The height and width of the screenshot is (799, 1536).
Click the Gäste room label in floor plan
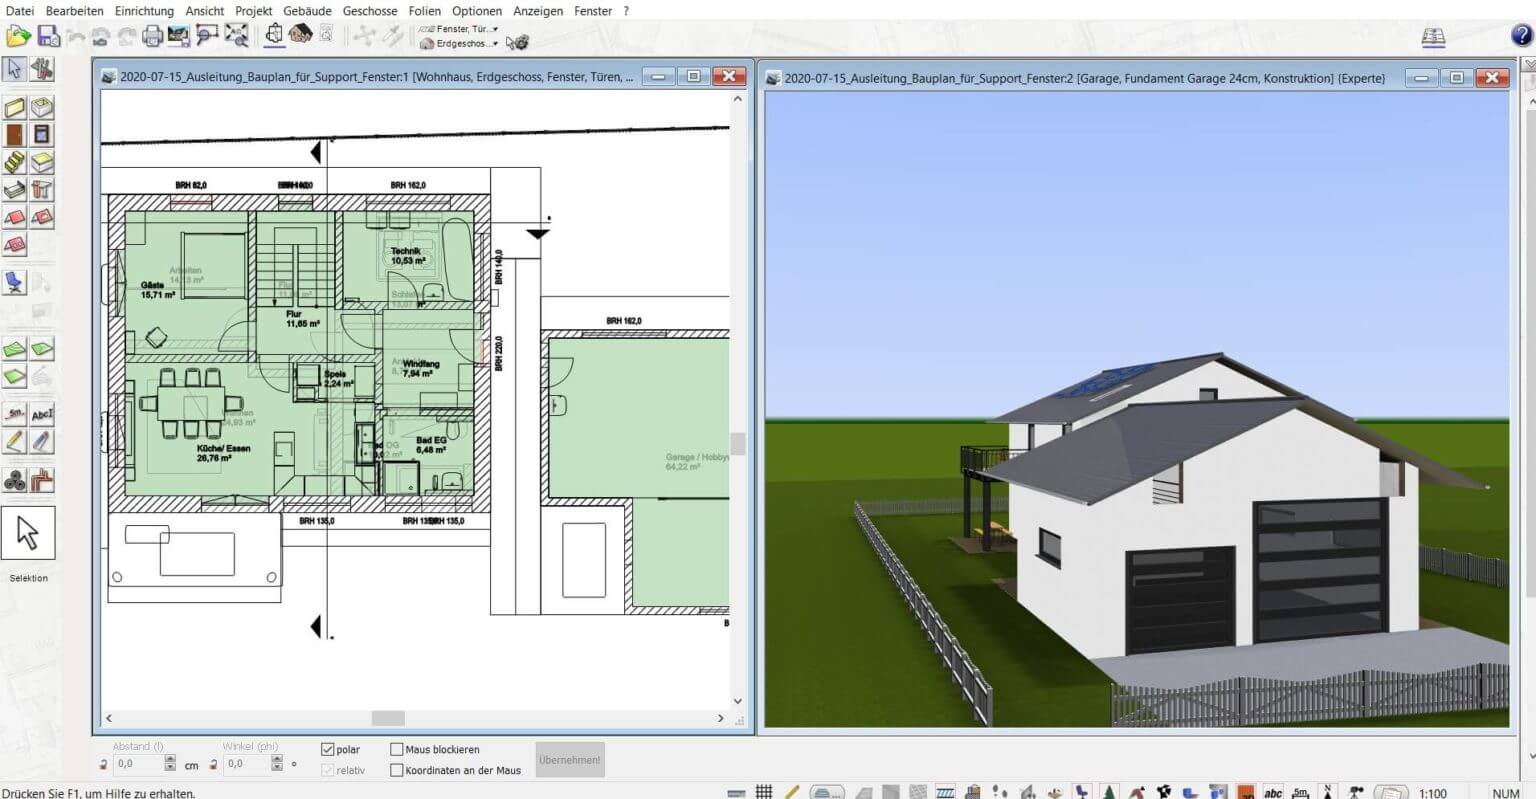pos(157,290)
